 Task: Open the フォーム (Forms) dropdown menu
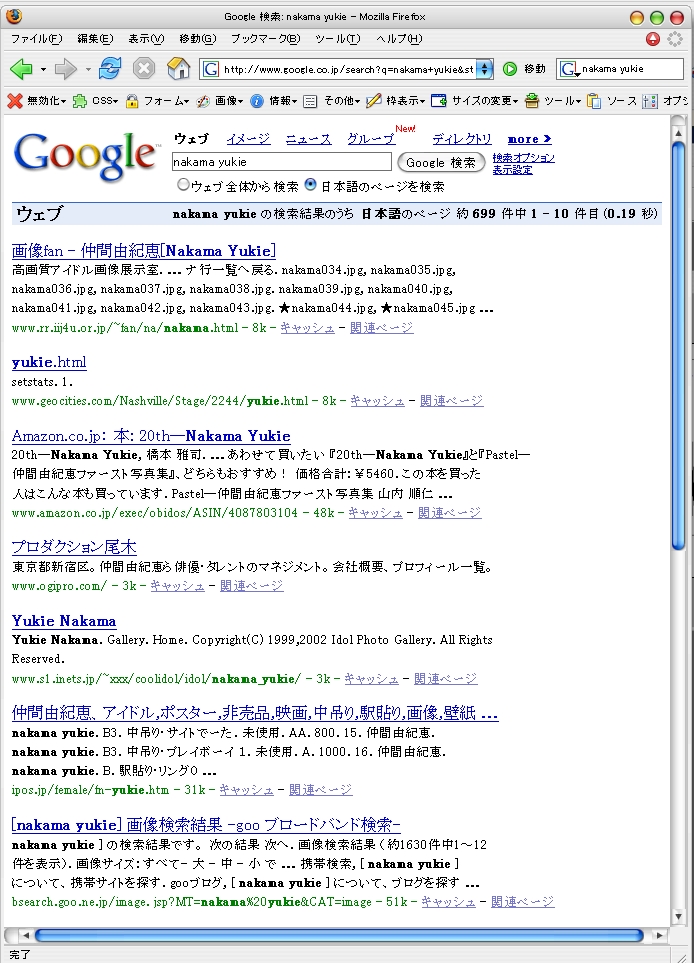tap(158, 101)
